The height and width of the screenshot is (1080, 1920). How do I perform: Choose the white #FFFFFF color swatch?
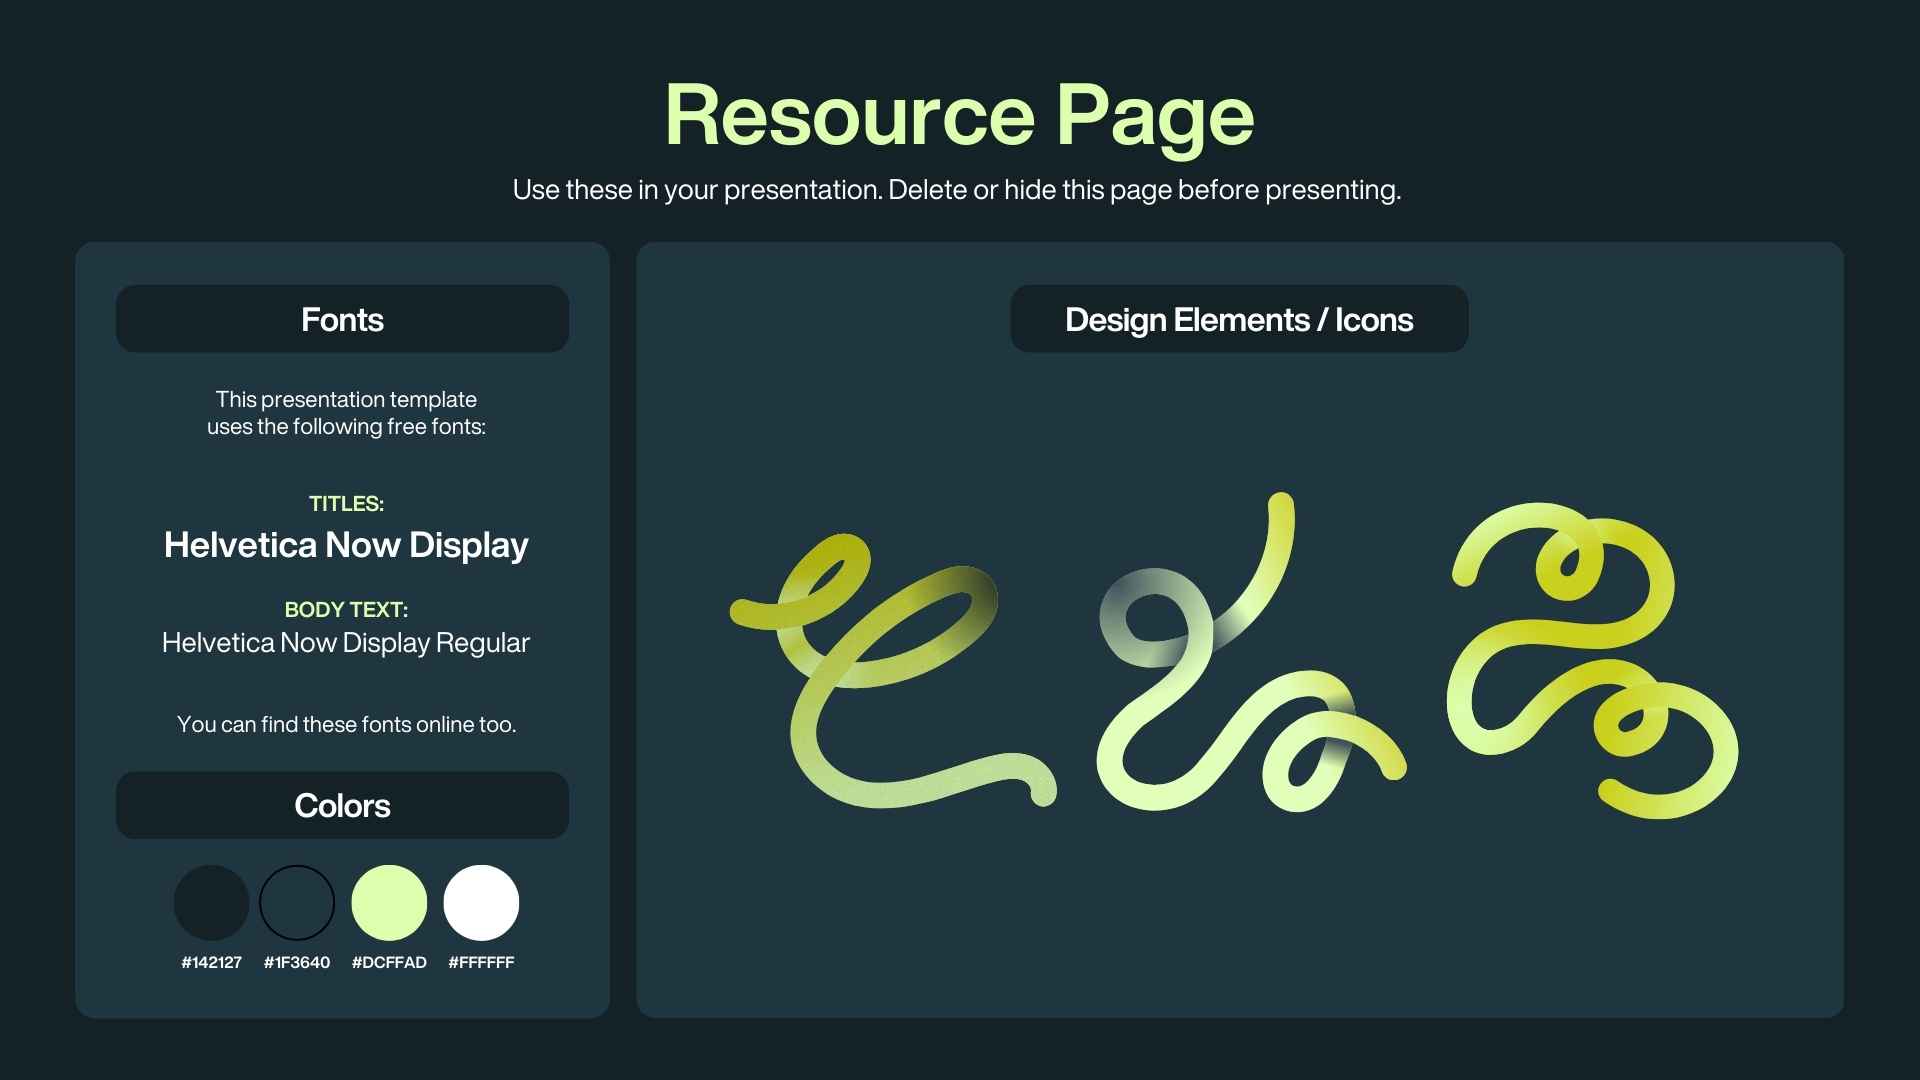pos(481,903)
